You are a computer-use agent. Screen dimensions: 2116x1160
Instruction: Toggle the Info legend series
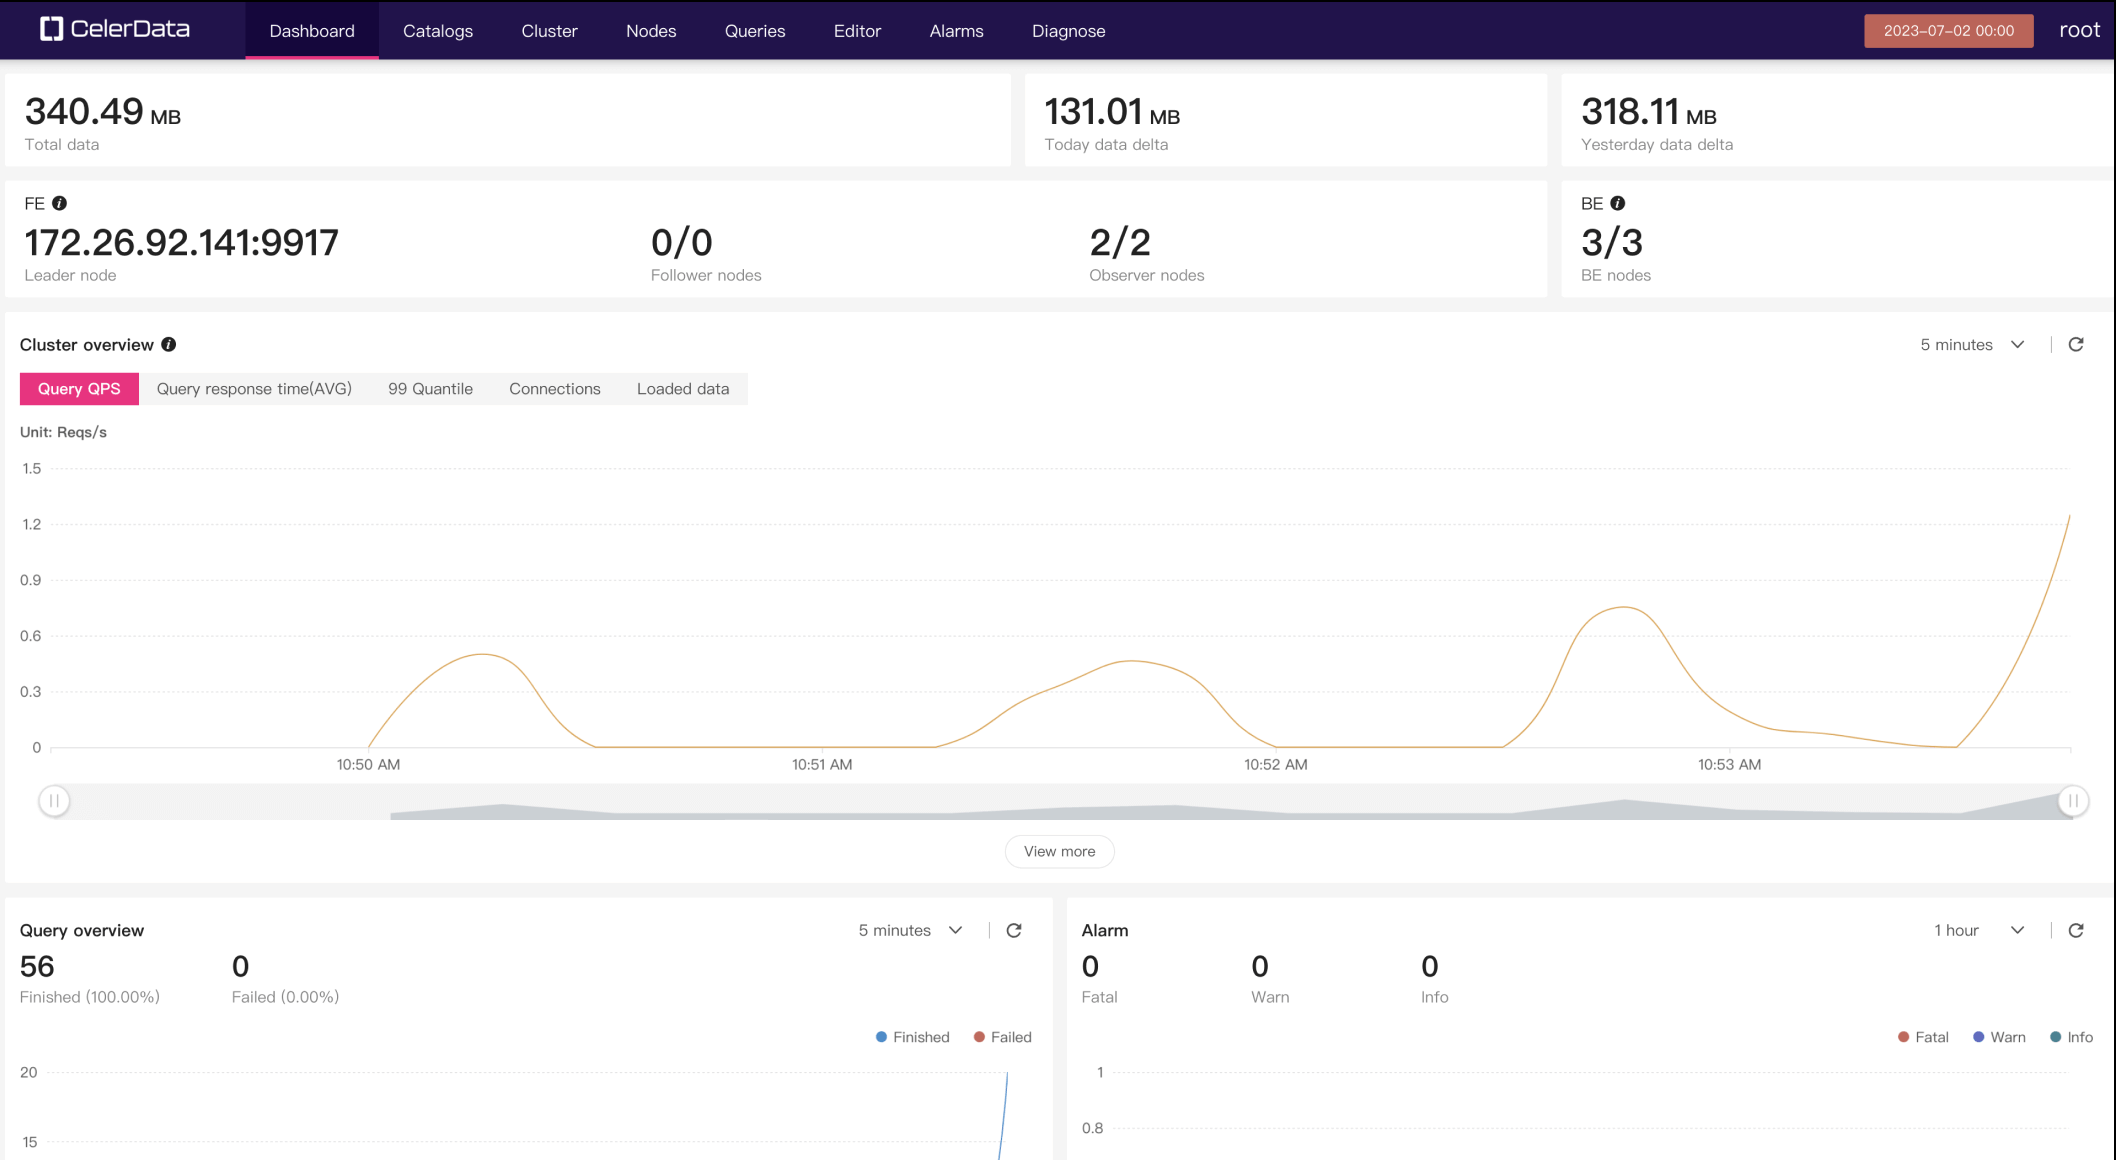pyautogui.click(x=2071, y=1037)
